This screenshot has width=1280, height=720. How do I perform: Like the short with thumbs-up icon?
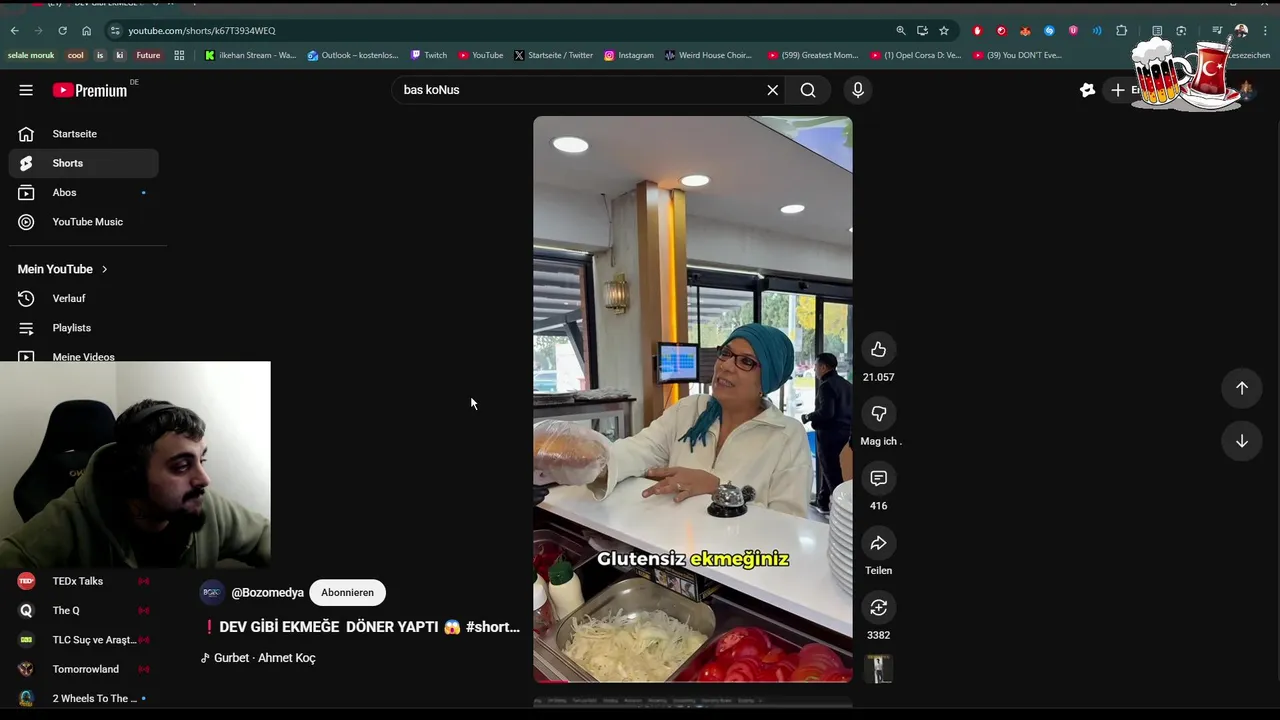[878, 349]
